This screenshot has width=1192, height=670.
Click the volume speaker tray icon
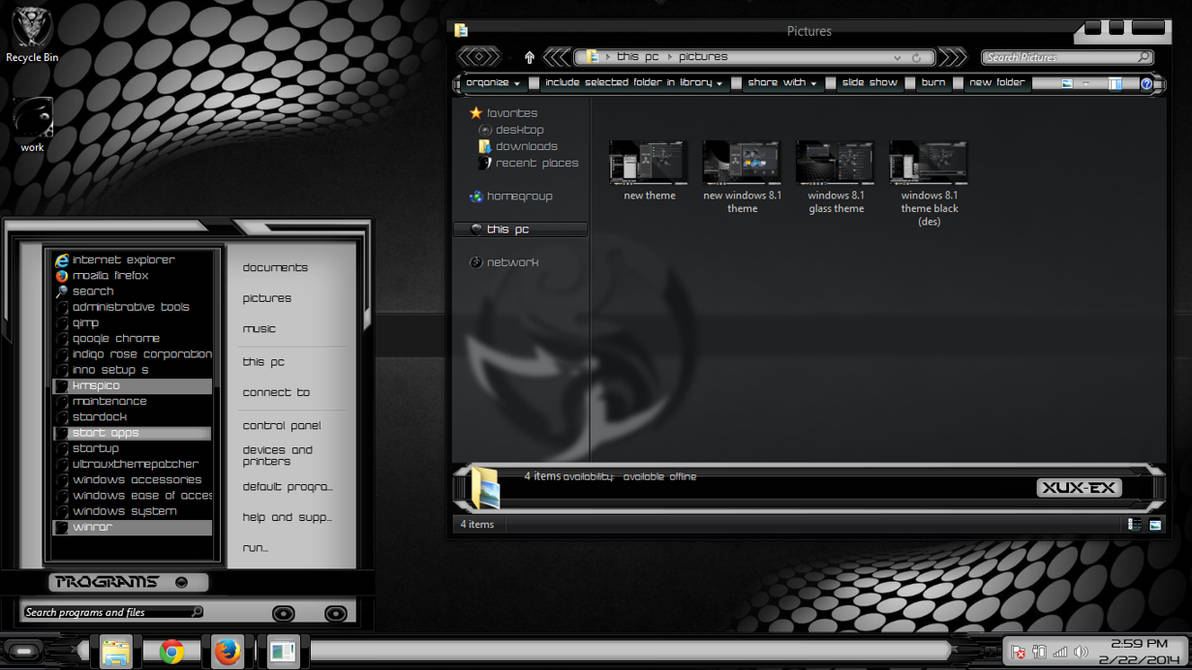1081,652
